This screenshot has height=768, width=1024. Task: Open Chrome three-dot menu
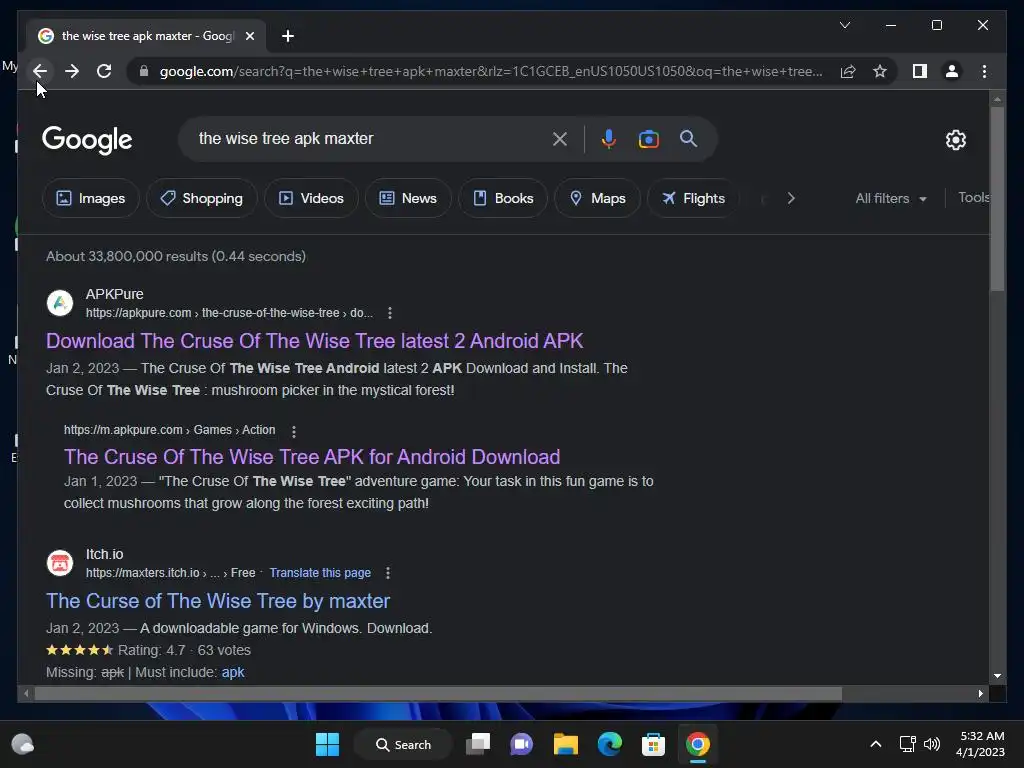[984, 71]
